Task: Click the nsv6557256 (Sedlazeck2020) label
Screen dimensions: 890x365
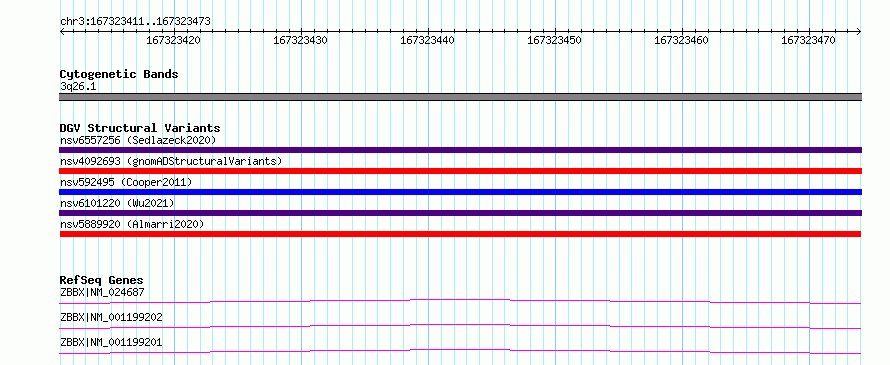Action: [138, 140]
